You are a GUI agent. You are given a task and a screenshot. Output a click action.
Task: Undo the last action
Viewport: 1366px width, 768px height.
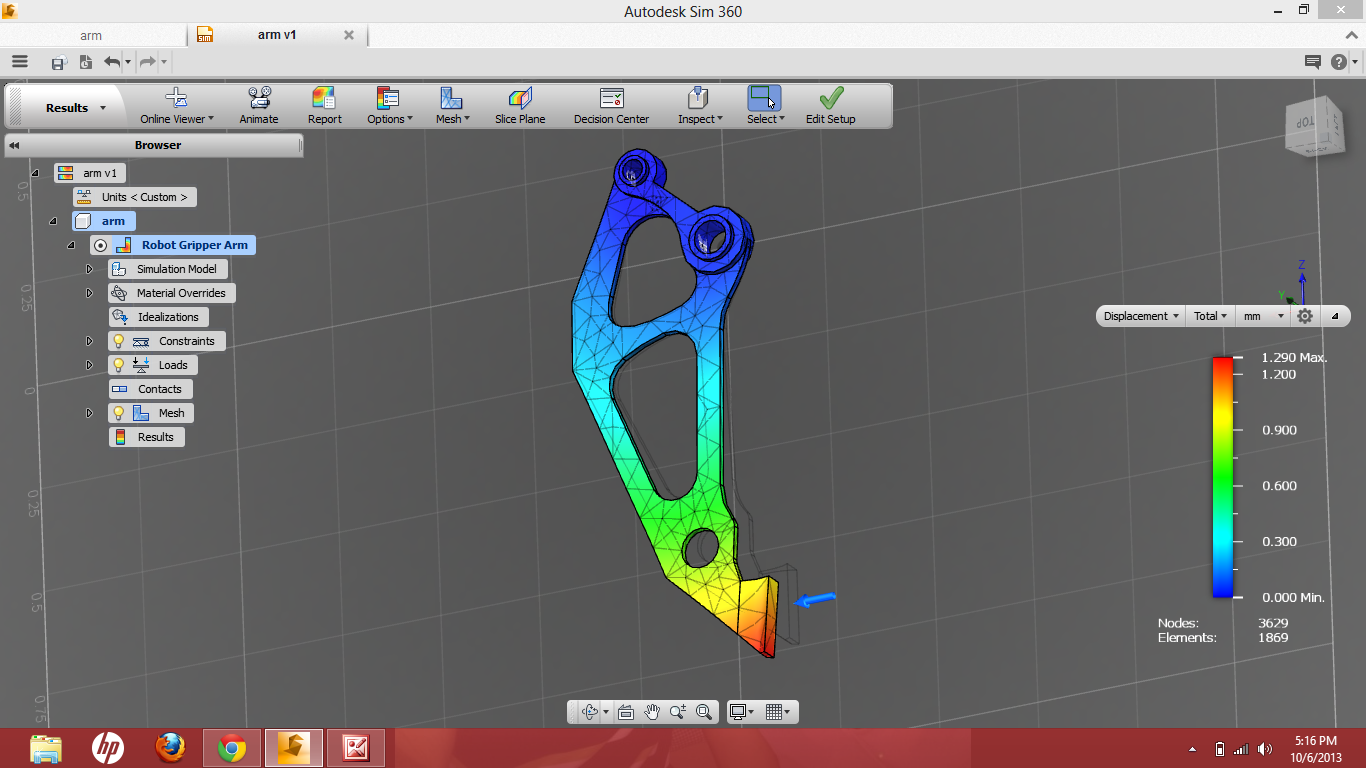pyautogui.click(x=111, y=62)
